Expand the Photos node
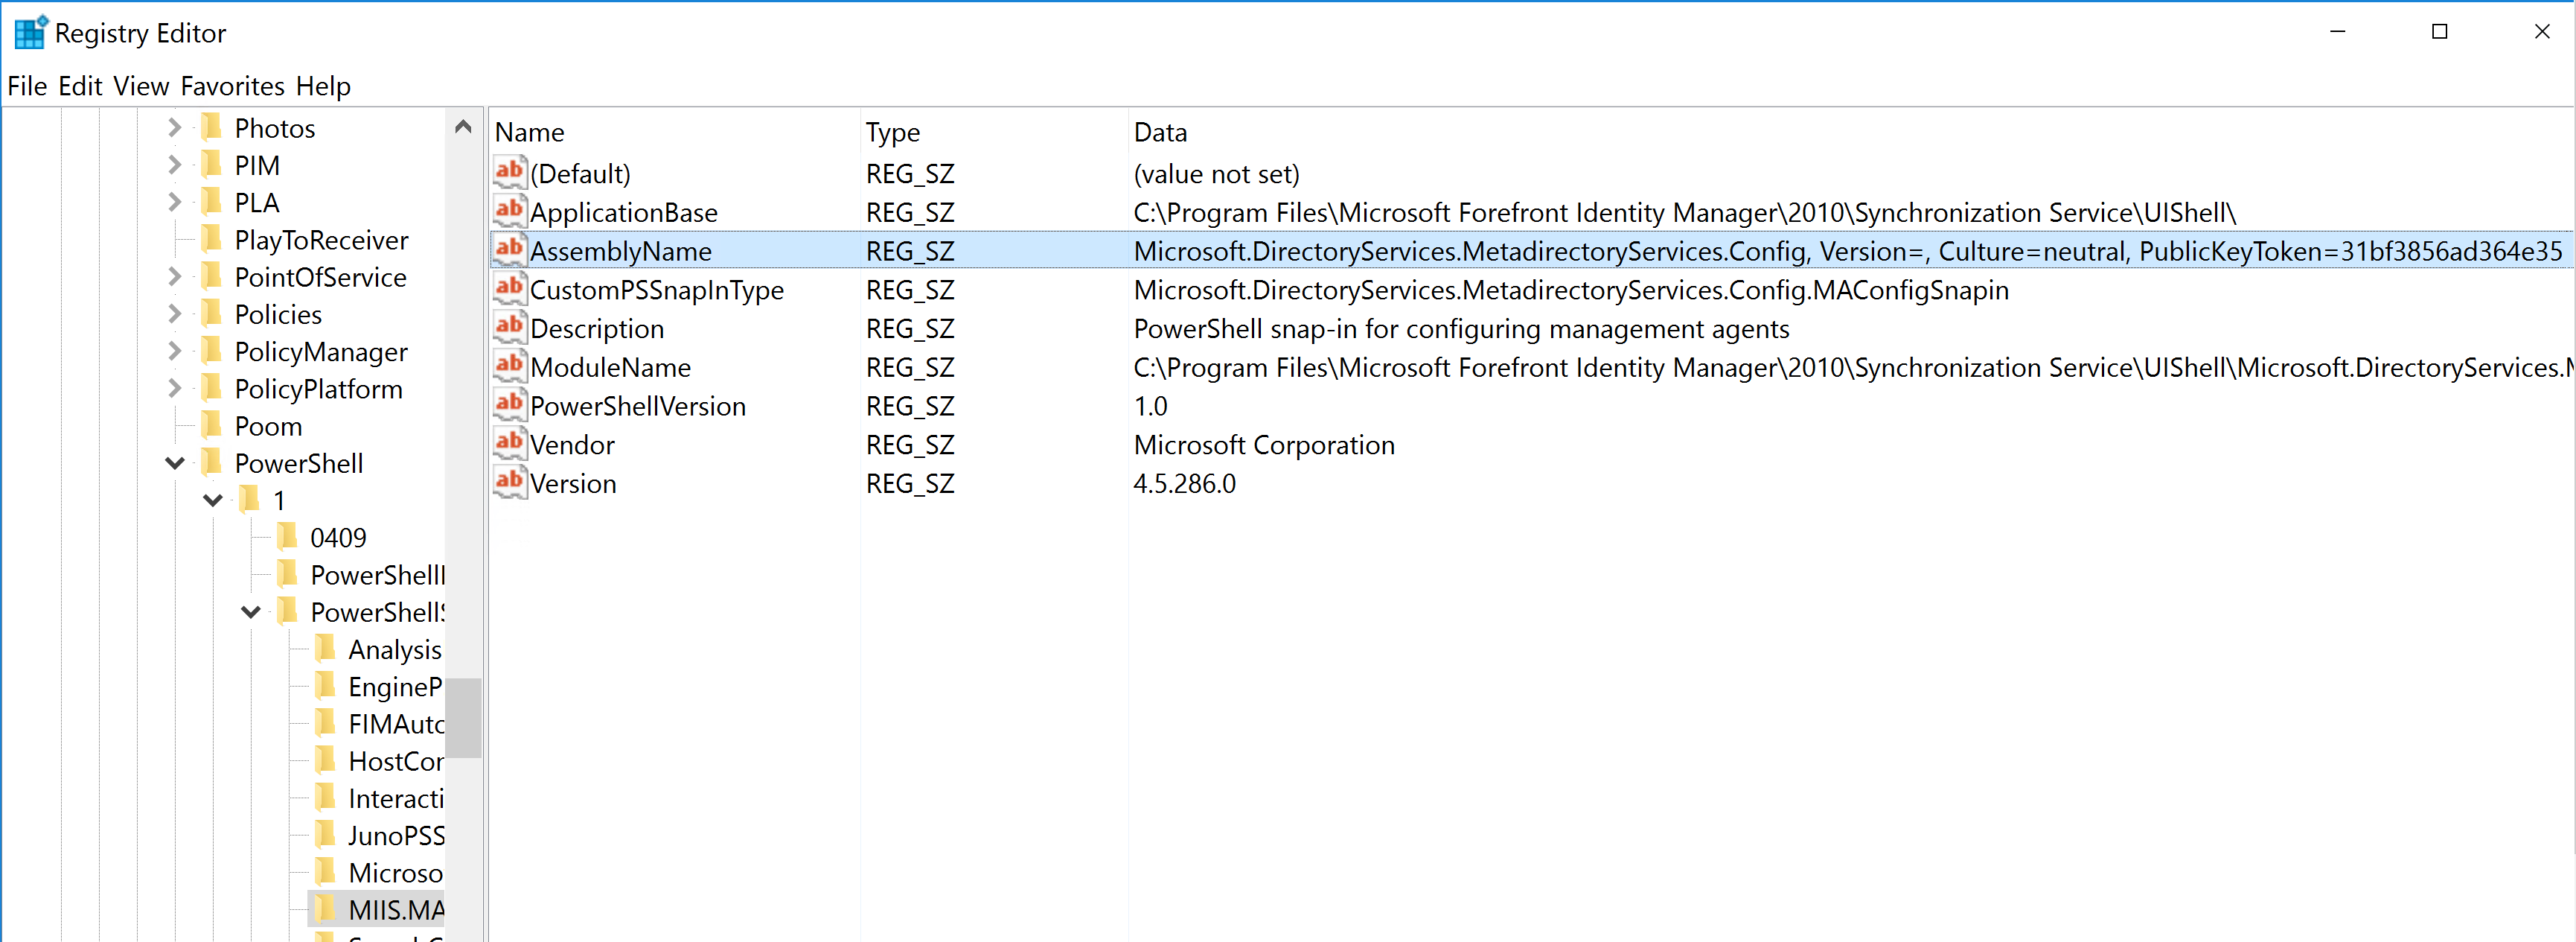The width and height of the screenshot is (2576, 942). pos(174,127)
